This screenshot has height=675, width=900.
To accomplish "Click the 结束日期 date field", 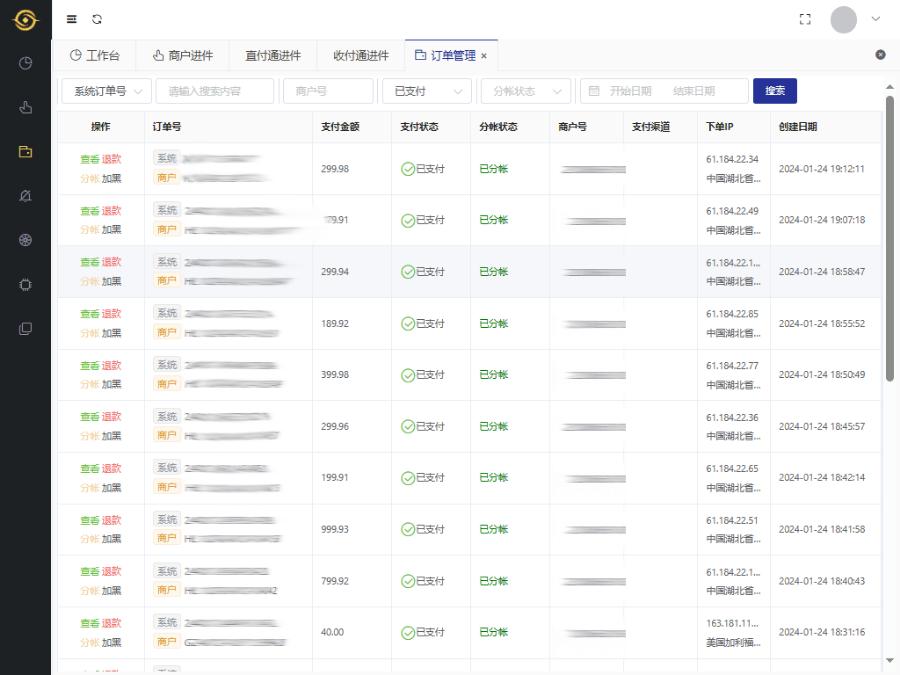I will coord(693,91).
